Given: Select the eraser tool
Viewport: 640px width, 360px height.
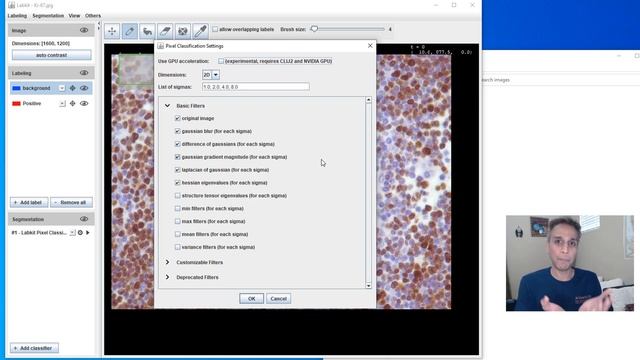Looking at the screenshot, I should coord(165,31).
